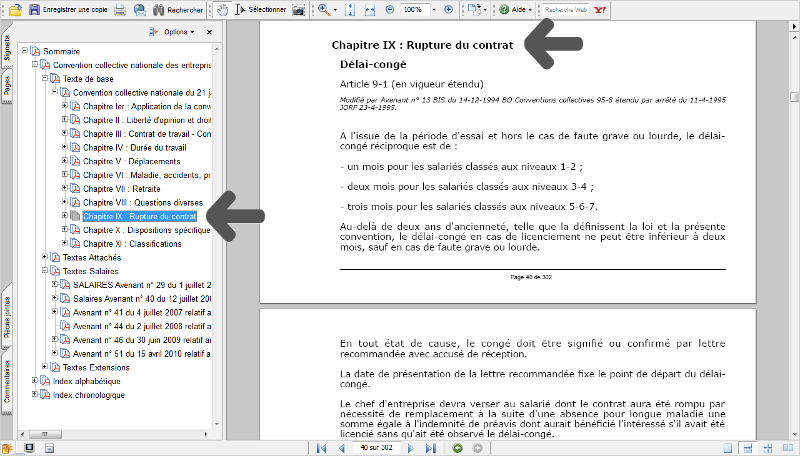Switch to facing pages layout
This screenshot has height=456, width=800.
[787, 448]
